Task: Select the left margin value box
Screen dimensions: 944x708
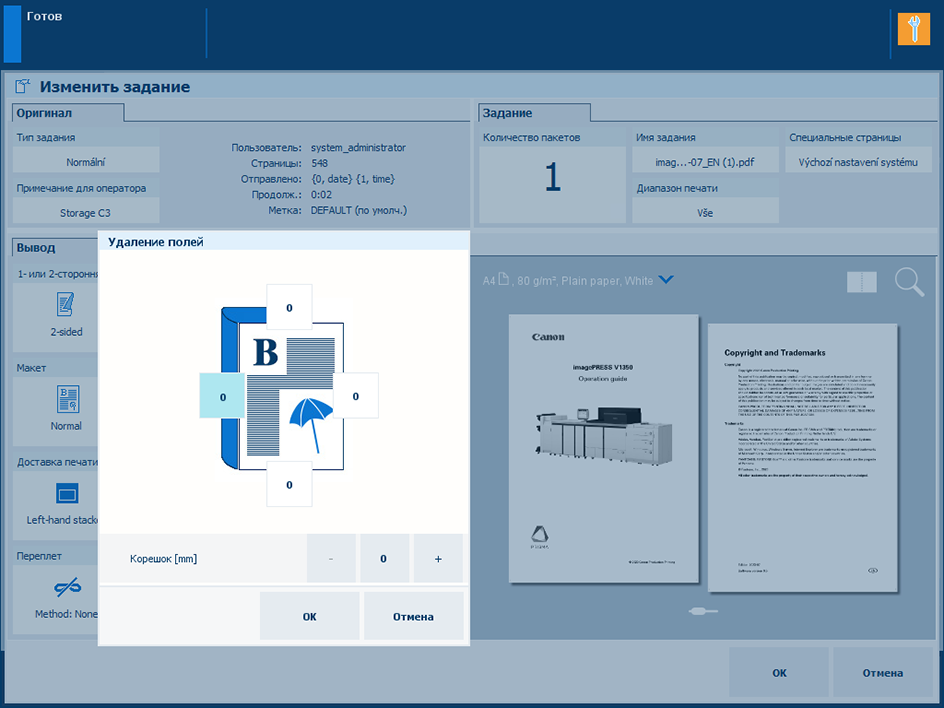Action: coord(222,396)
